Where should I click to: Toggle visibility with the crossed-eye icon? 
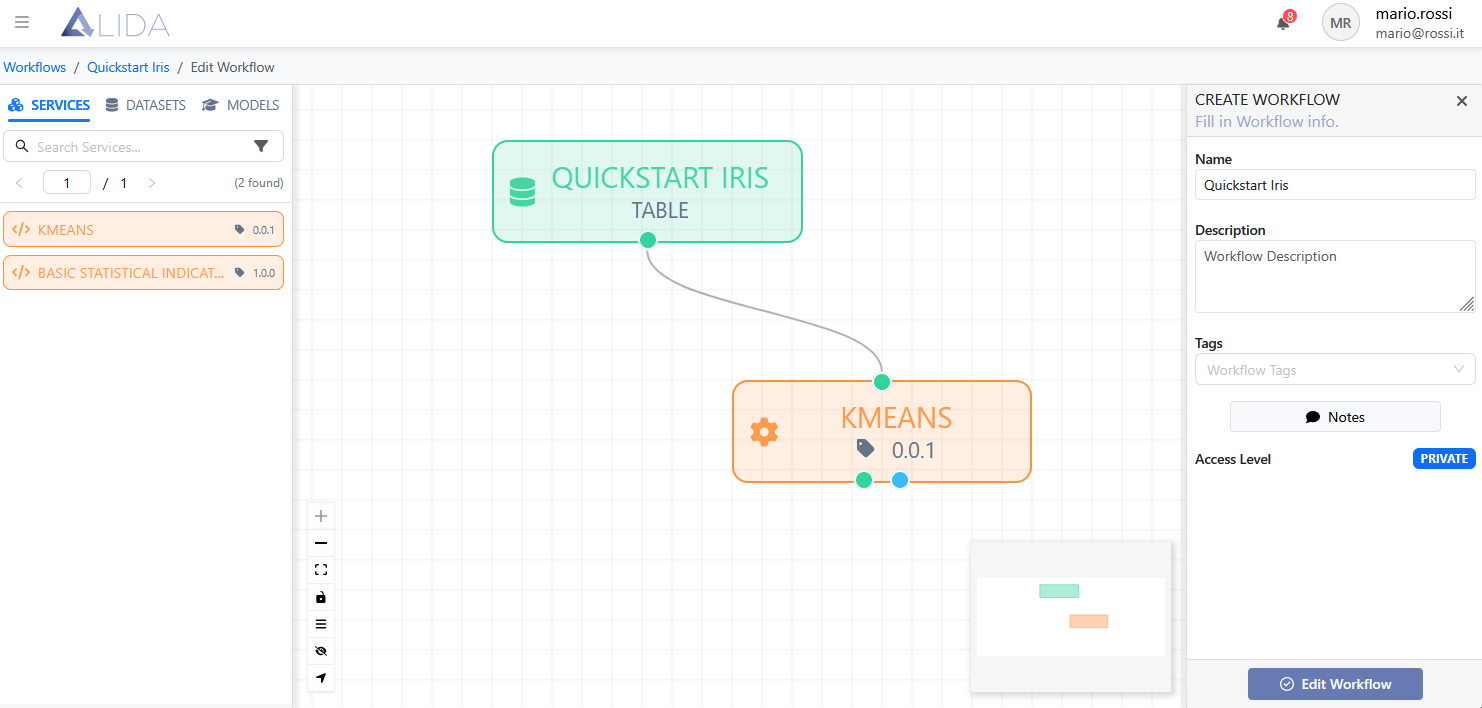(x=321, y=651)
